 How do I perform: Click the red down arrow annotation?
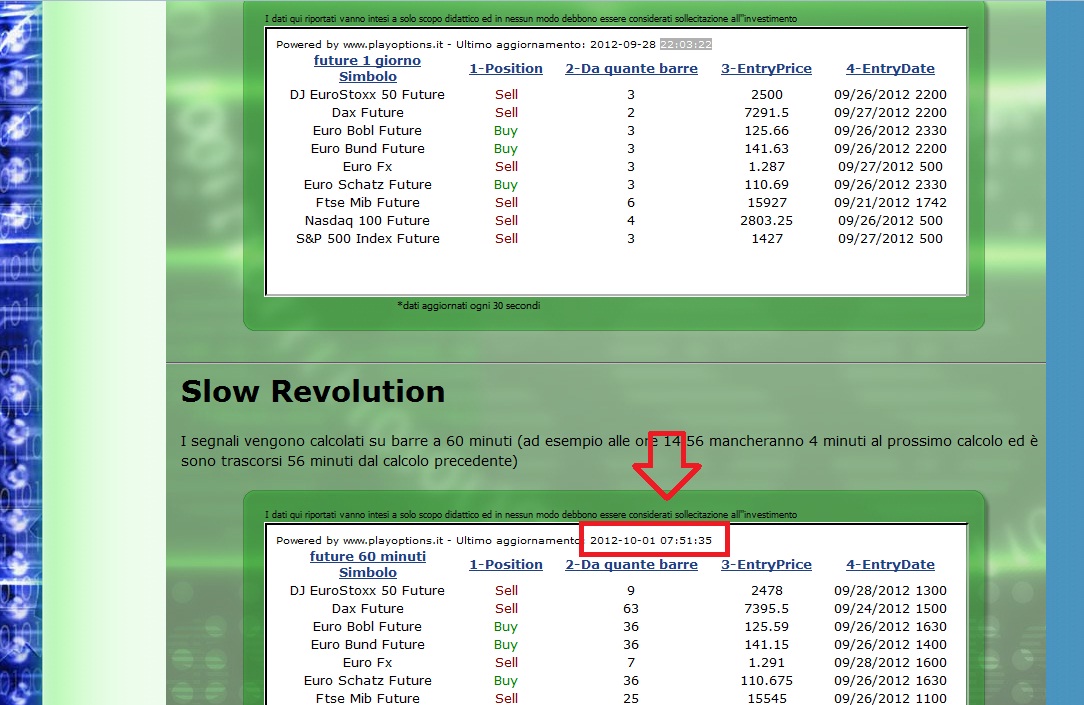pos(666,464)
